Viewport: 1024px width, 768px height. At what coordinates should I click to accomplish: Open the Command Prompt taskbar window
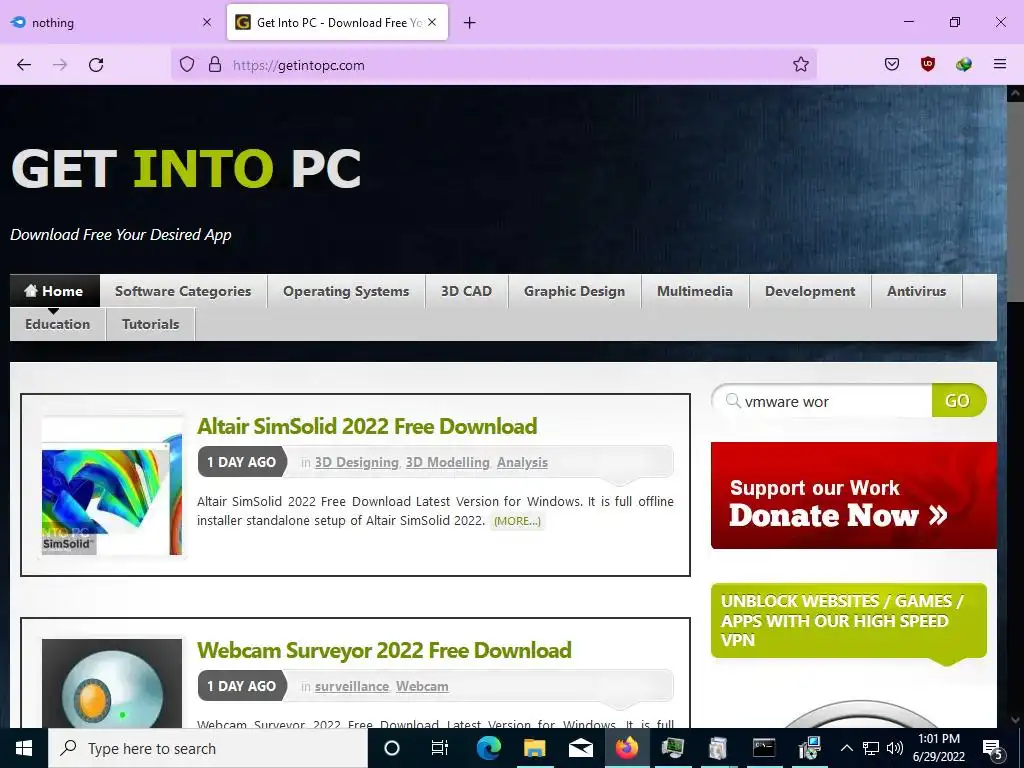click(763, 748)
